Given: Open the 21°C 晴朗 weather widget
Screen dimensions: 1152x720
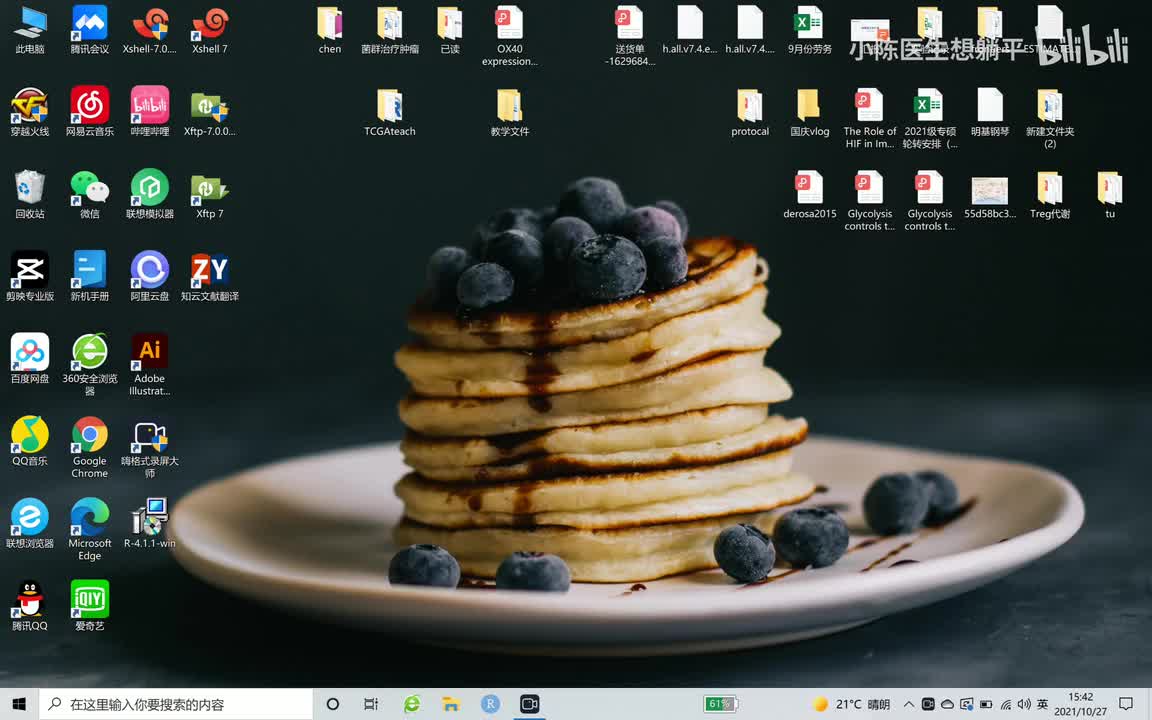Looking at the screenshot, I should pos(852,704).
